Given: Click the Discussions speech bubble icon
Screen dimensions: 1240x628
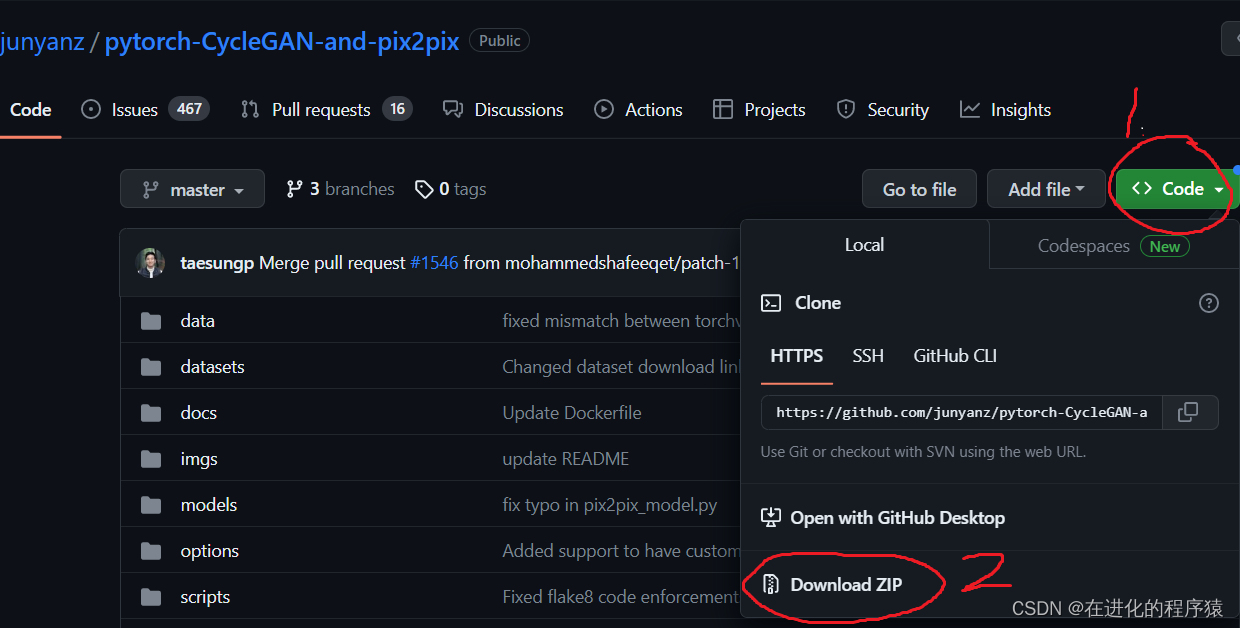Looking at the screenshot, I should pos(453,110).
